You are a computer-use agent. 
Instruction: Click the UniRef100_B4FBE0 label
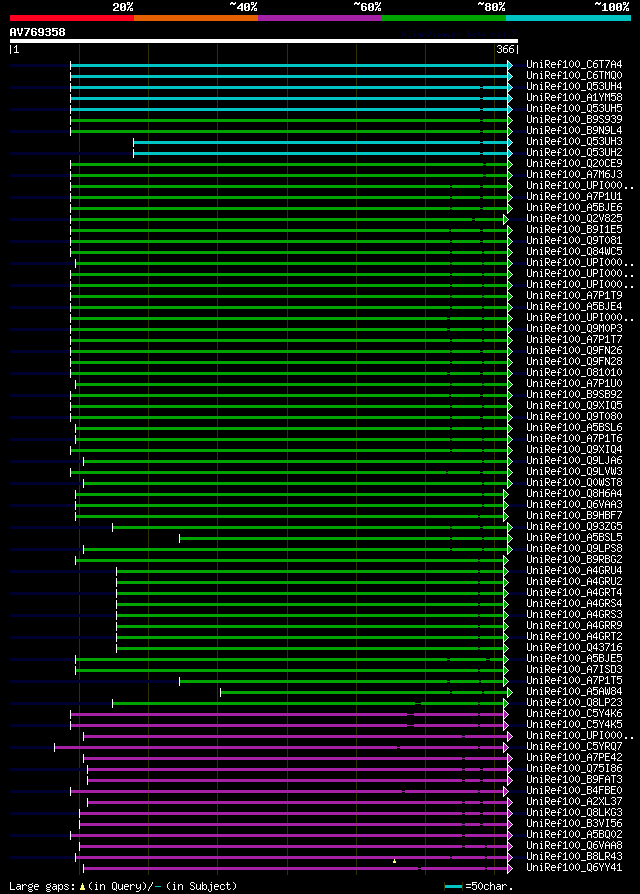574,791
